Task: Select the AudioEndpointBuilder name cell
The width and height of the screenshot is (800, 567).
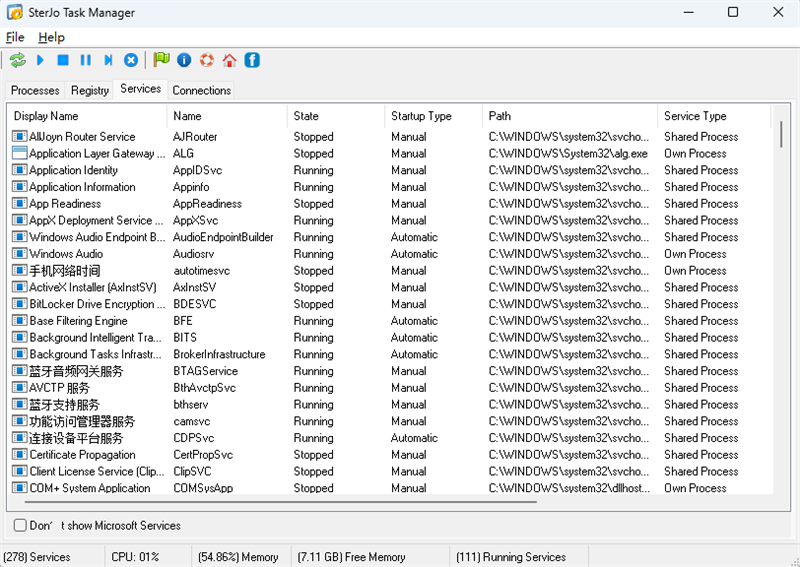Action: 223,237
